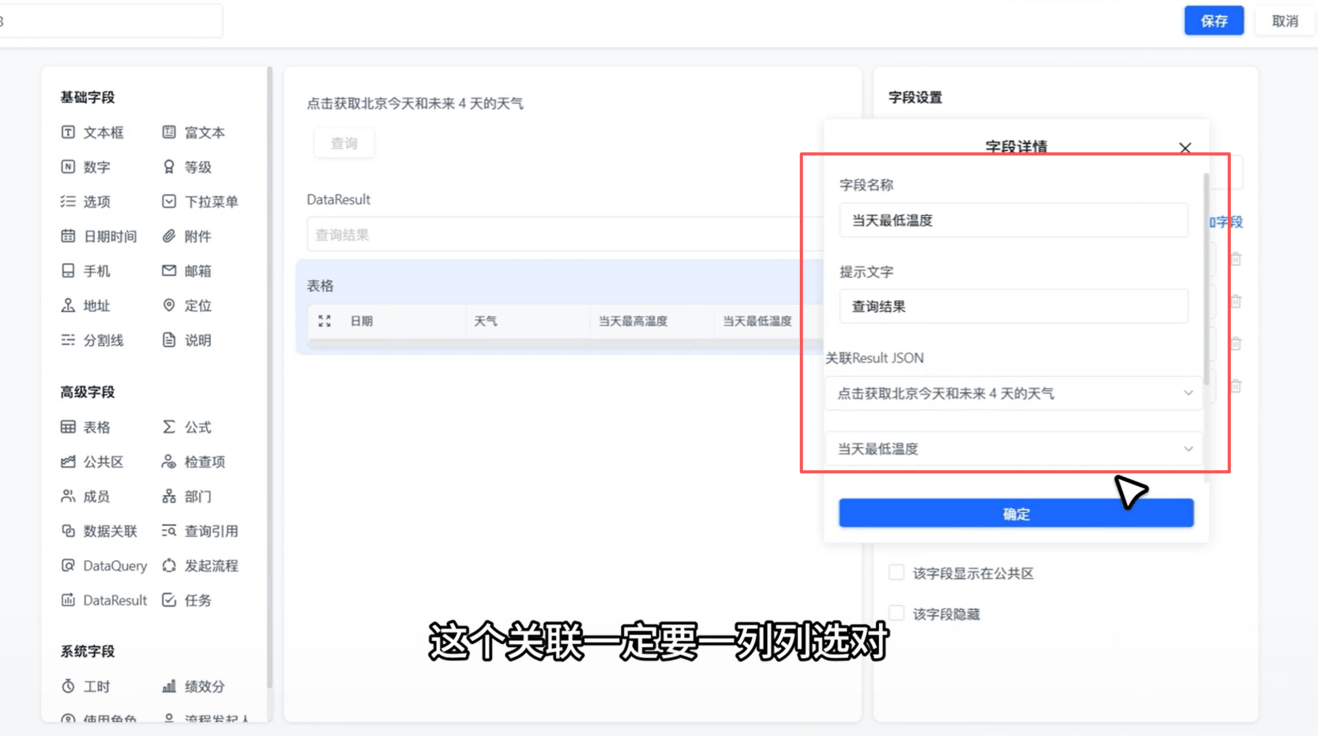Add a 数字 field
This screenshot has width=1318, height=736.
85,167
